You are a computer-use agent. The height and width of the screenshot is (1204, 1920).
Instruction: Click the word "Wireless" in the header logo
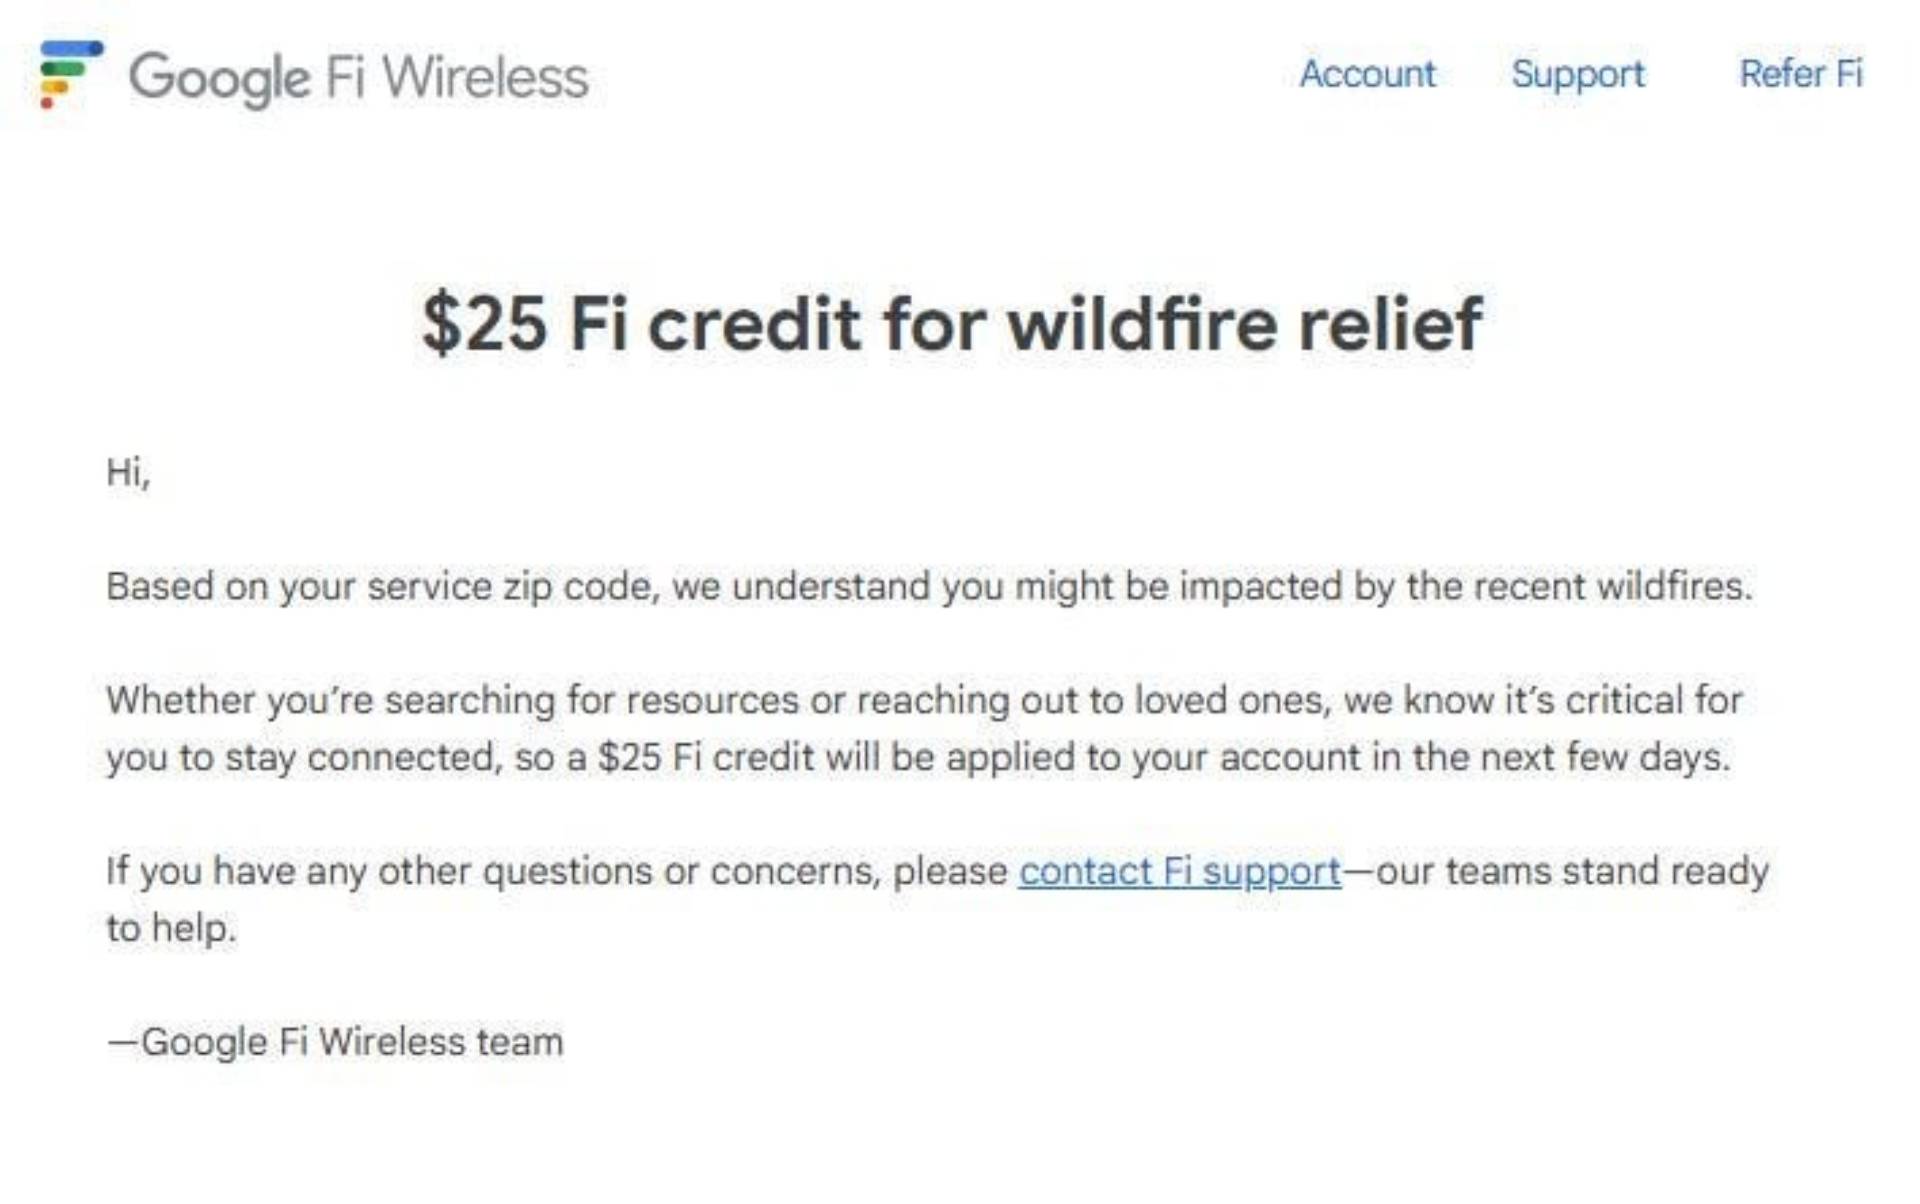coord(485,78)
